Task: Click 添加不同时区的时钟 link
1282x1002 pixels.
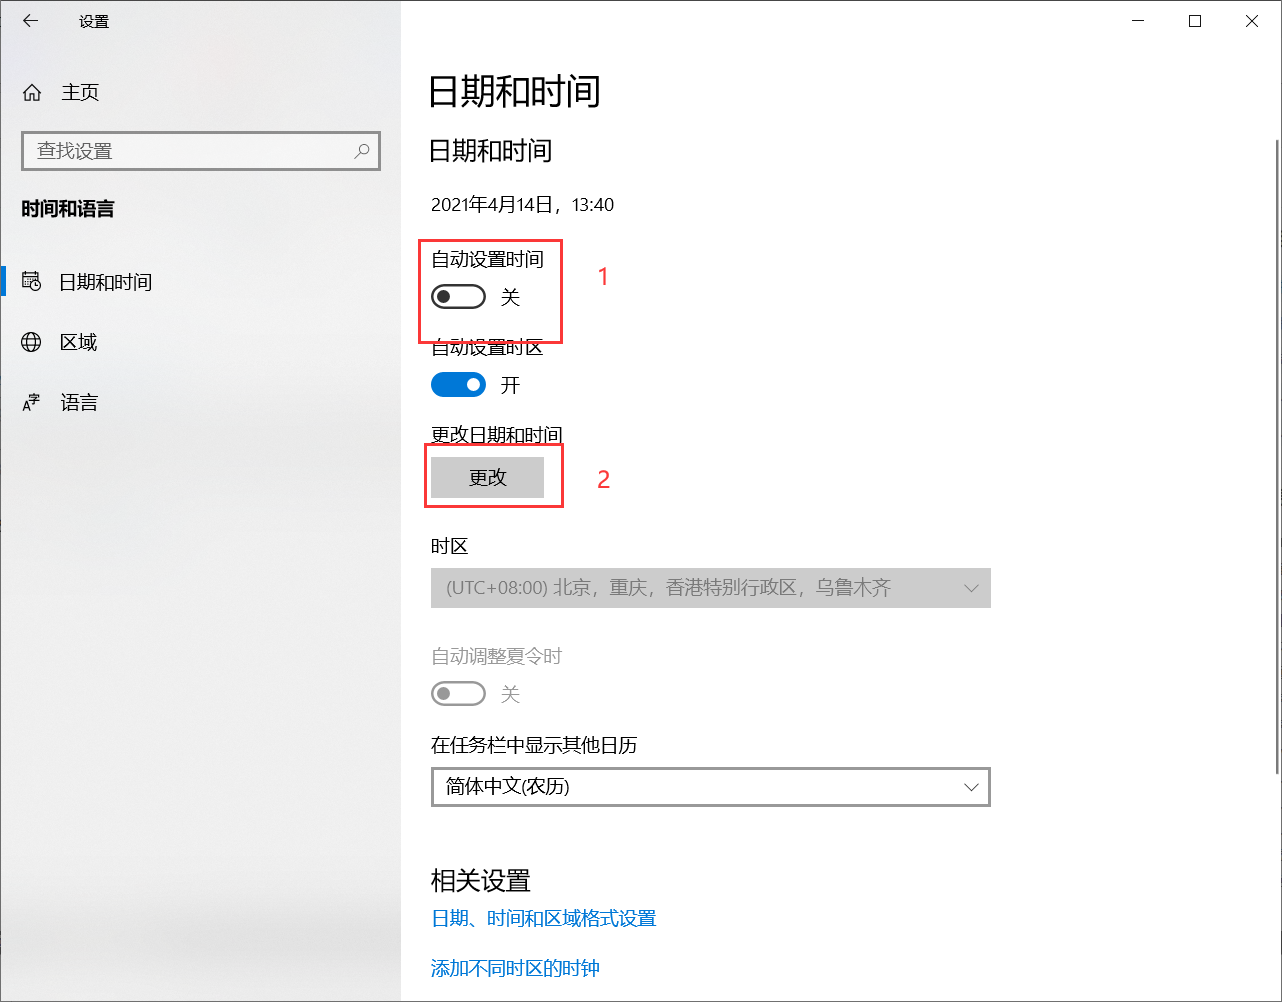Action: (514, 968)
